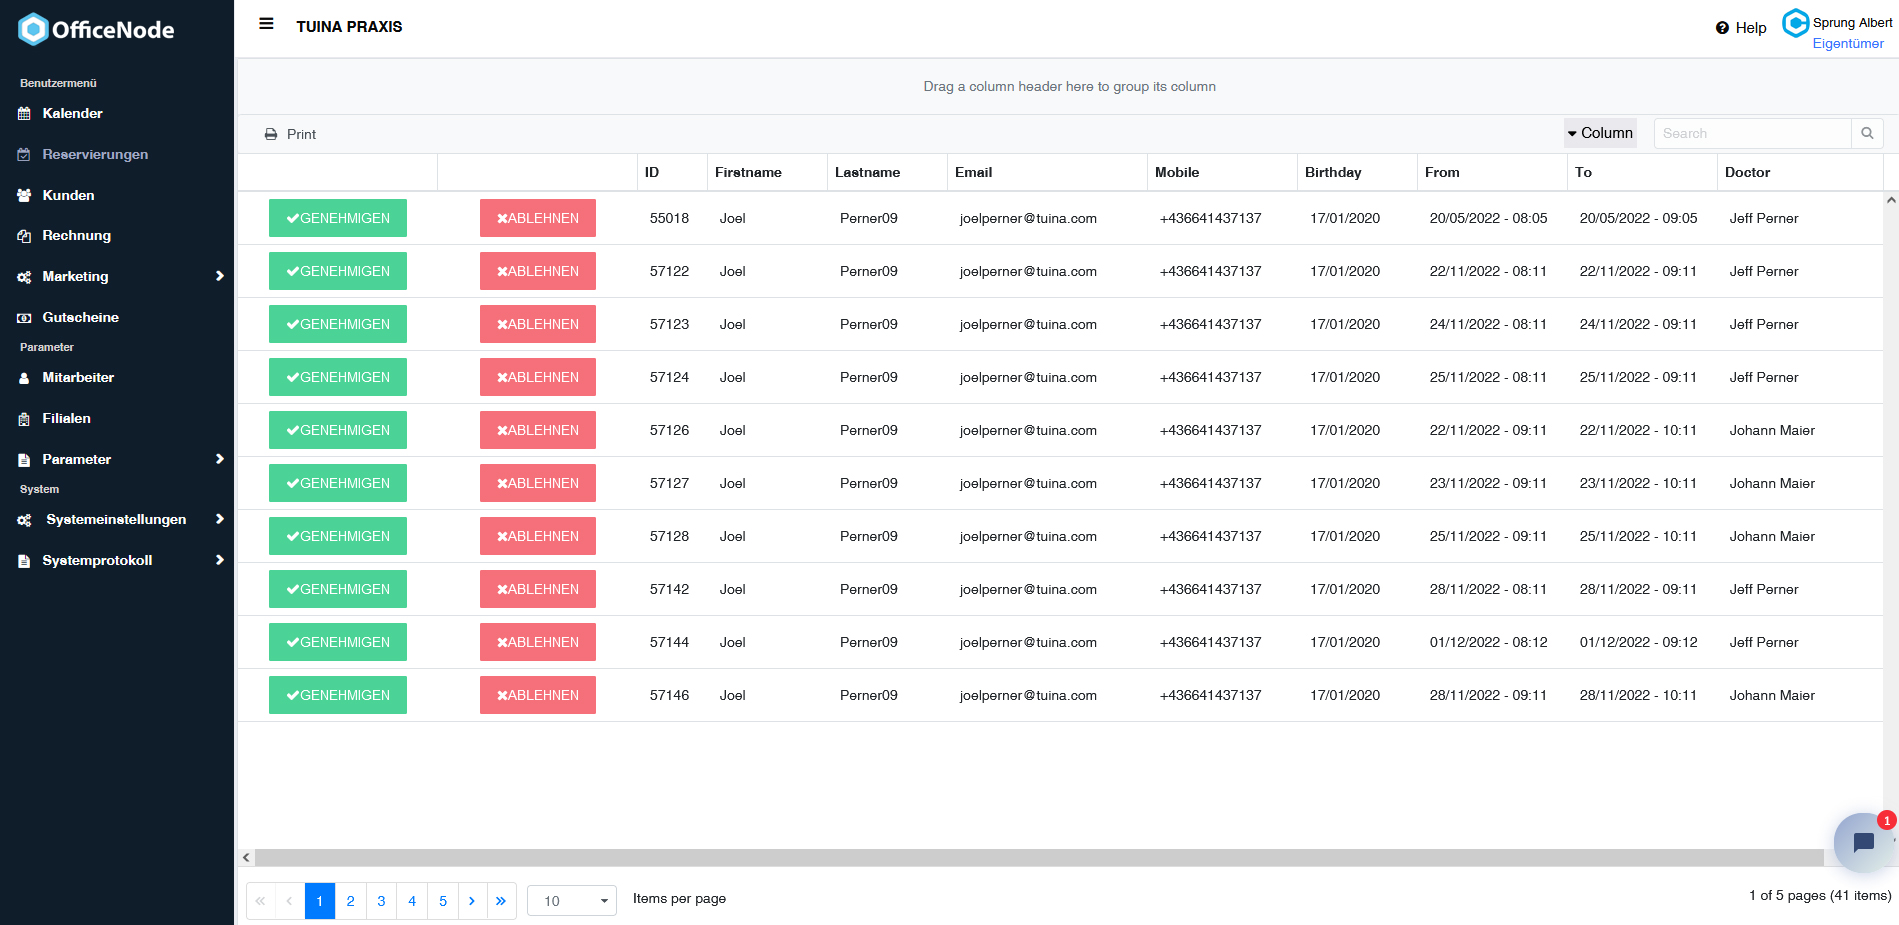Viewport: 1899px width, 925px height.
Task: Open the items per page dropdown
Action: (x=572, y=901)
